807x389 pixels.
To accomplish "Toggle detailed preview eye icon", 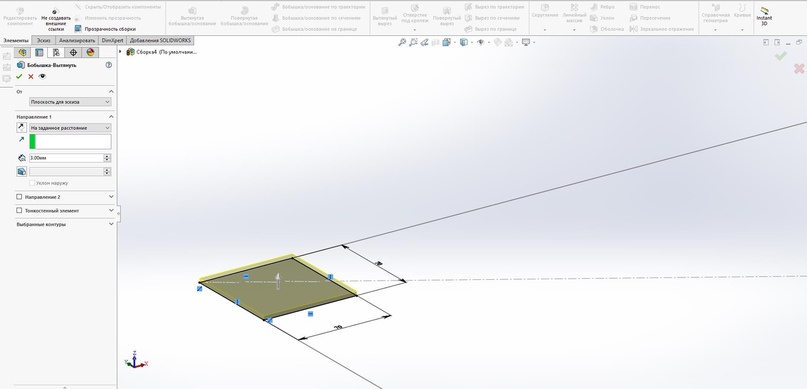I will click(x=42, y=76).
